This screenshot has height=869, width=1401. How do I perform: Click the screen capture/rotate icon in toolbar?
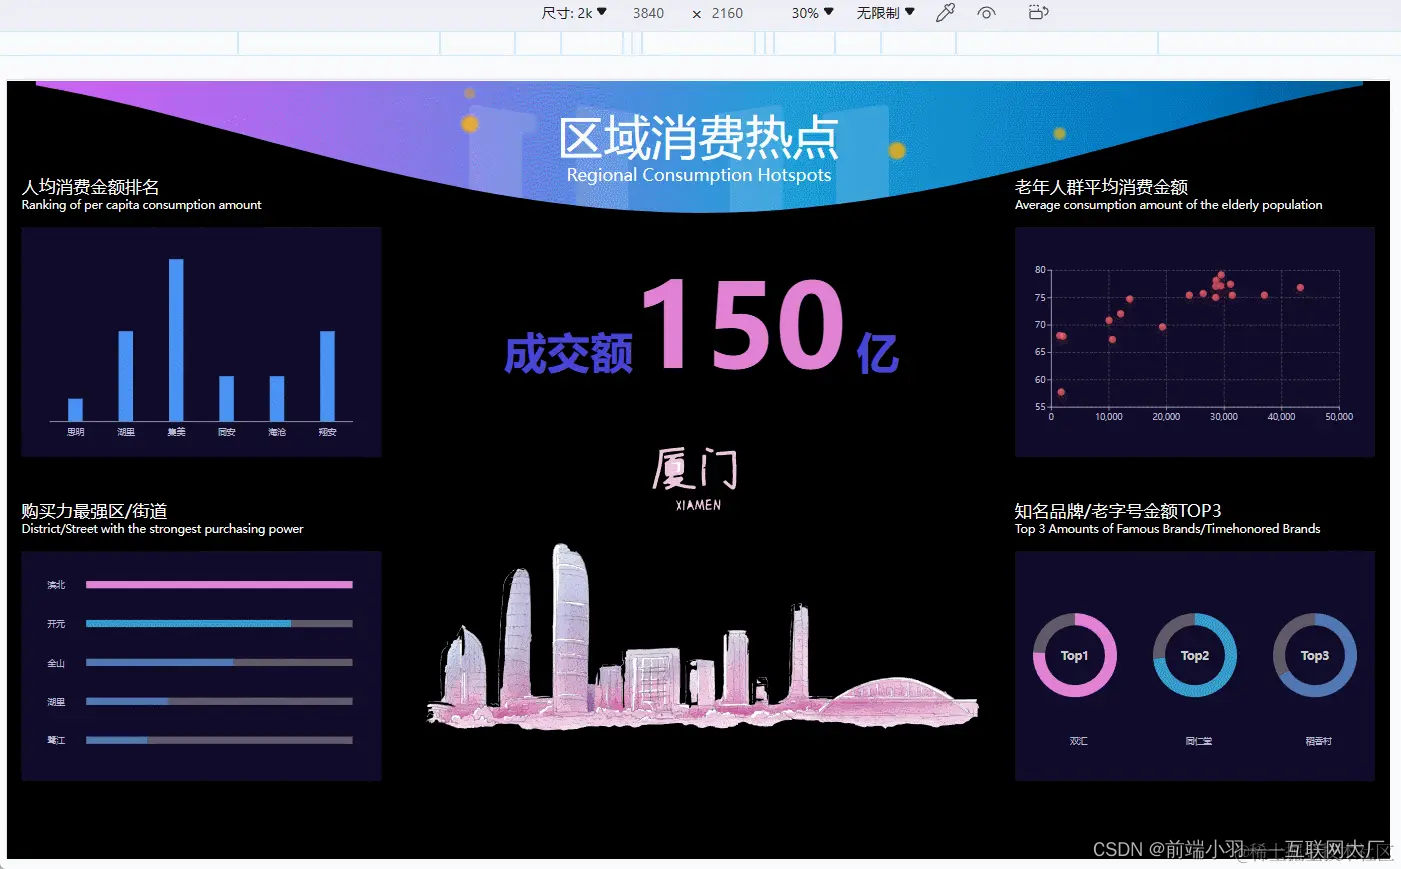point(1036,13)
